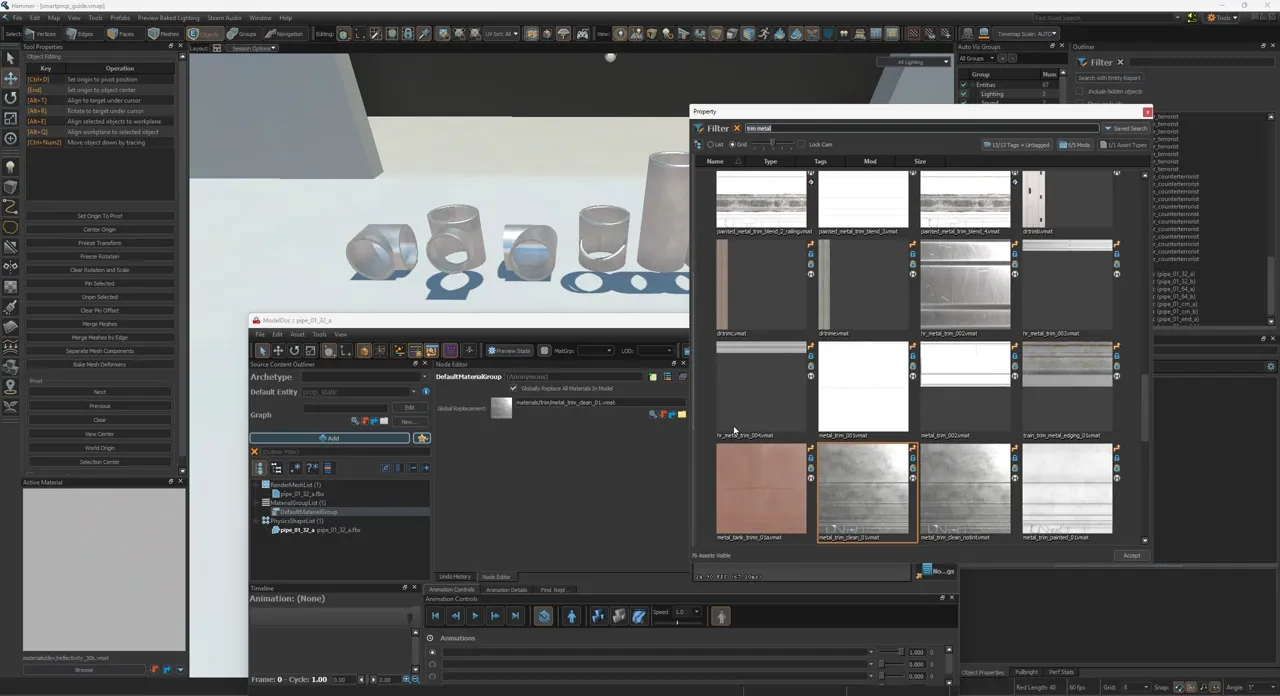Click the 1/1 Asset Types filter button
The width and height of the screenshot is (1280, 696).
tap(1123, 145)
